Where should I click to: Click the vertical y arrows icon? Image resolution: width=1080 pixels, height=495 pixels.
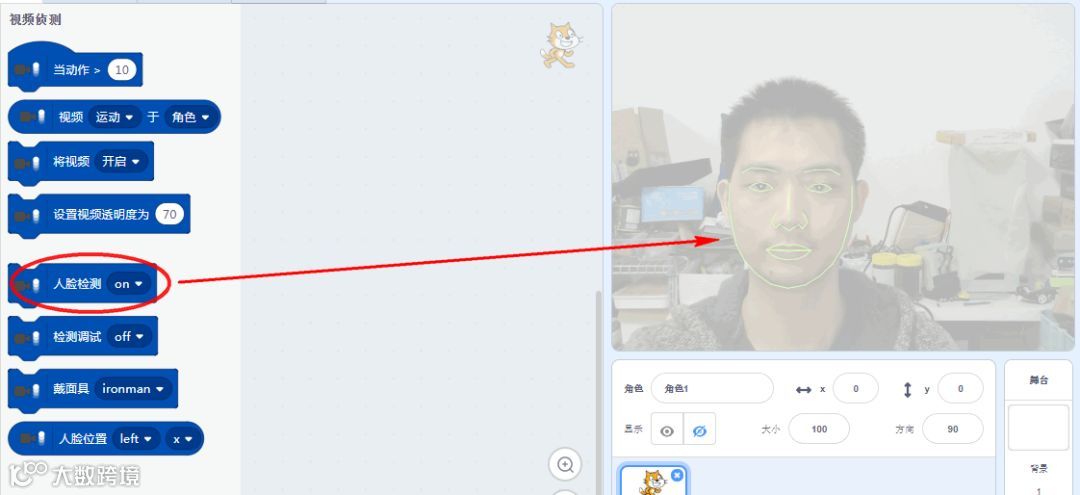(907, 390)
